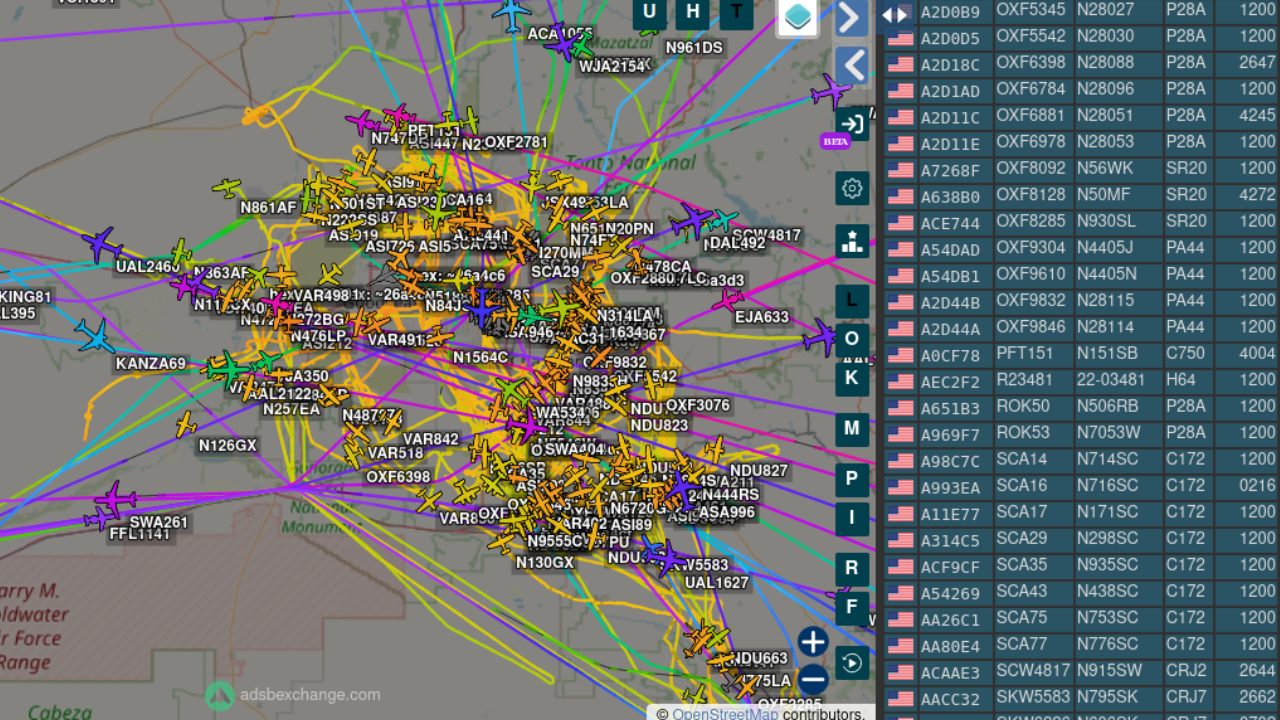Select the NDU827 yellow aircraft
This screenshot has width=1280, height=720.
(x=714, y=450)
